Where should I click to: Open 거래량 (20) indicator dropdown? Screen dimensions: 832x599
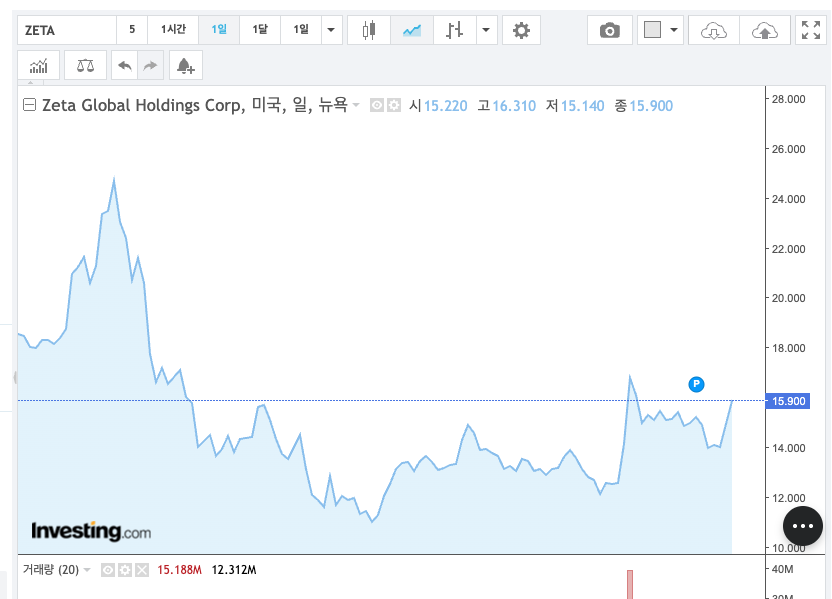[87, 570]
